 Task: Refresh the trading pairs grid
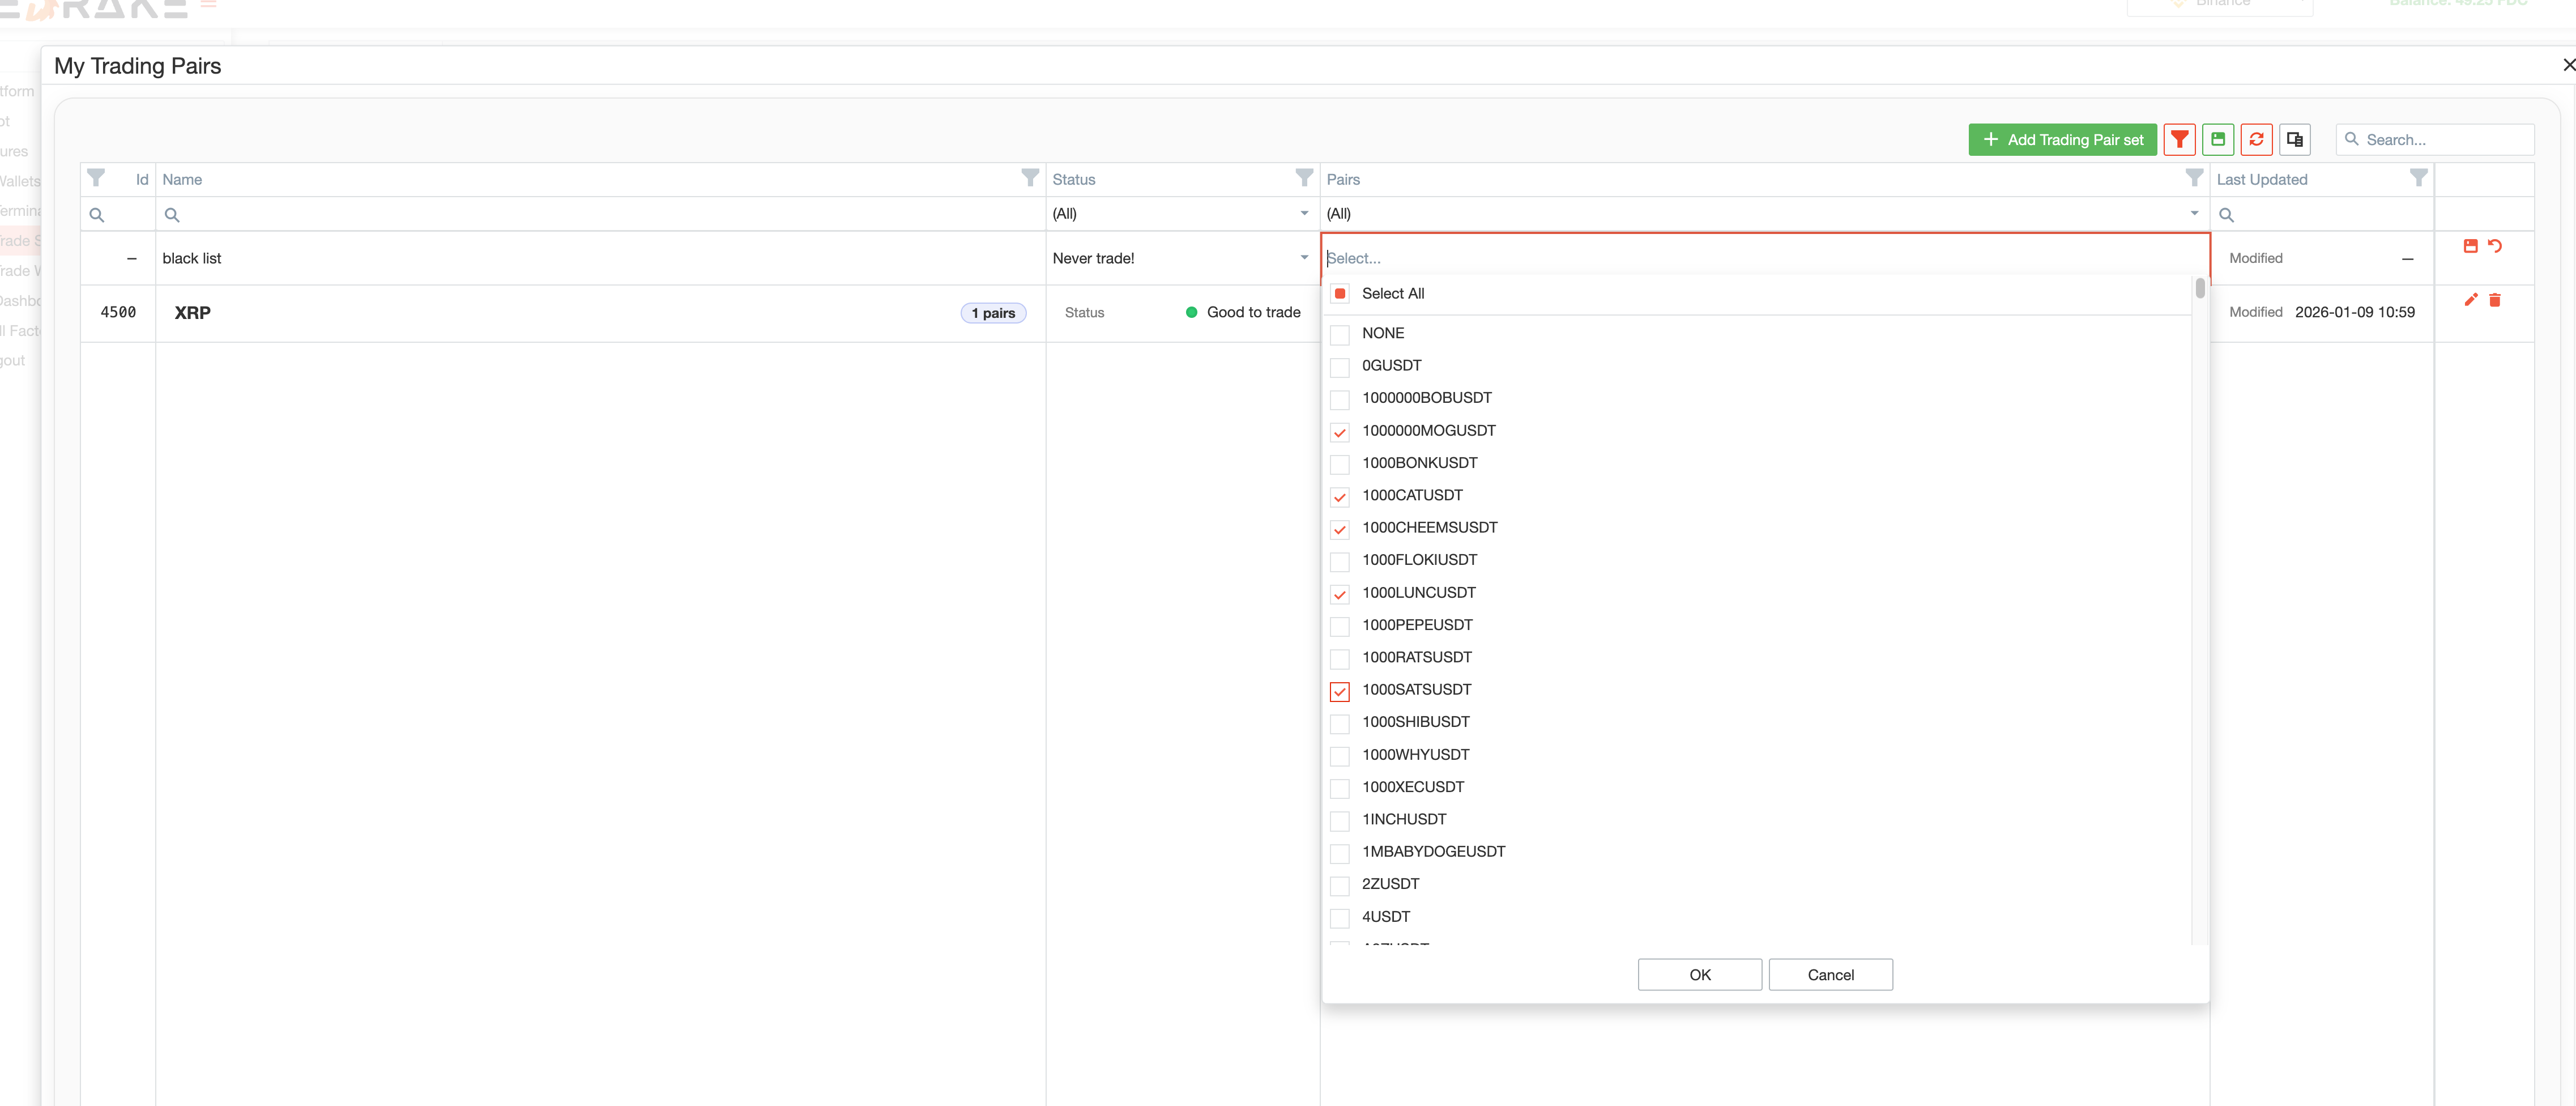[2257, 139]
